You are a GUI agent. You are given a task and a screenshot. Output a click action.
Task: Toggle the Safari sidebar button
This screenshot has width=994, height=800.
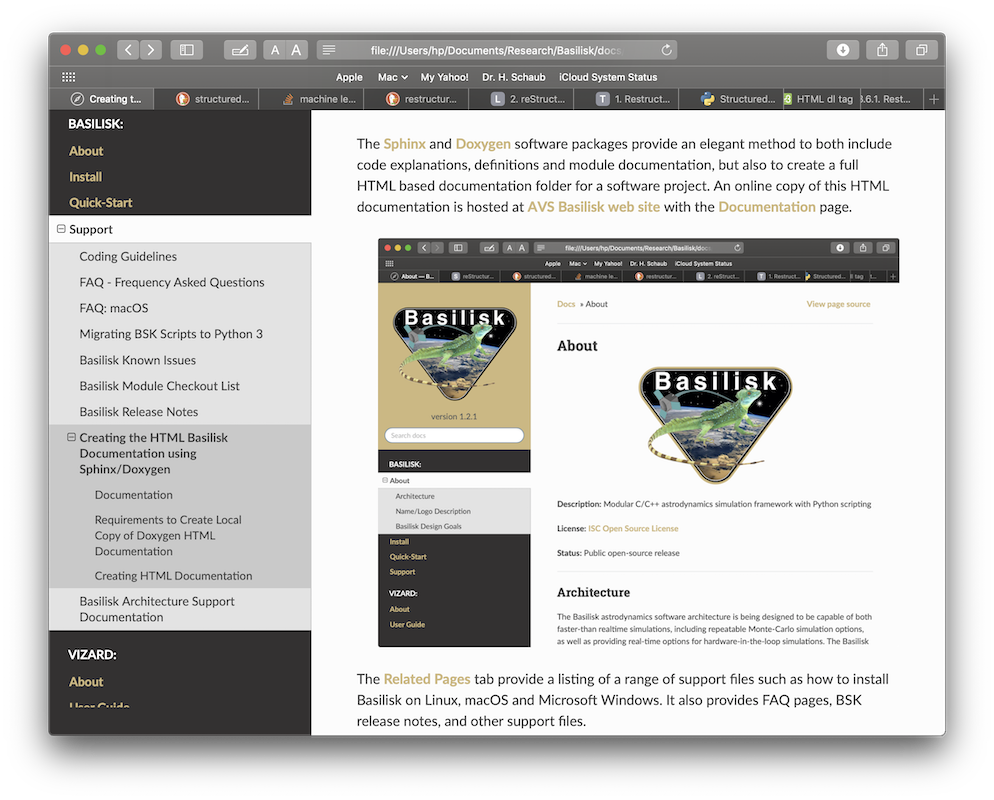[187, 50]
